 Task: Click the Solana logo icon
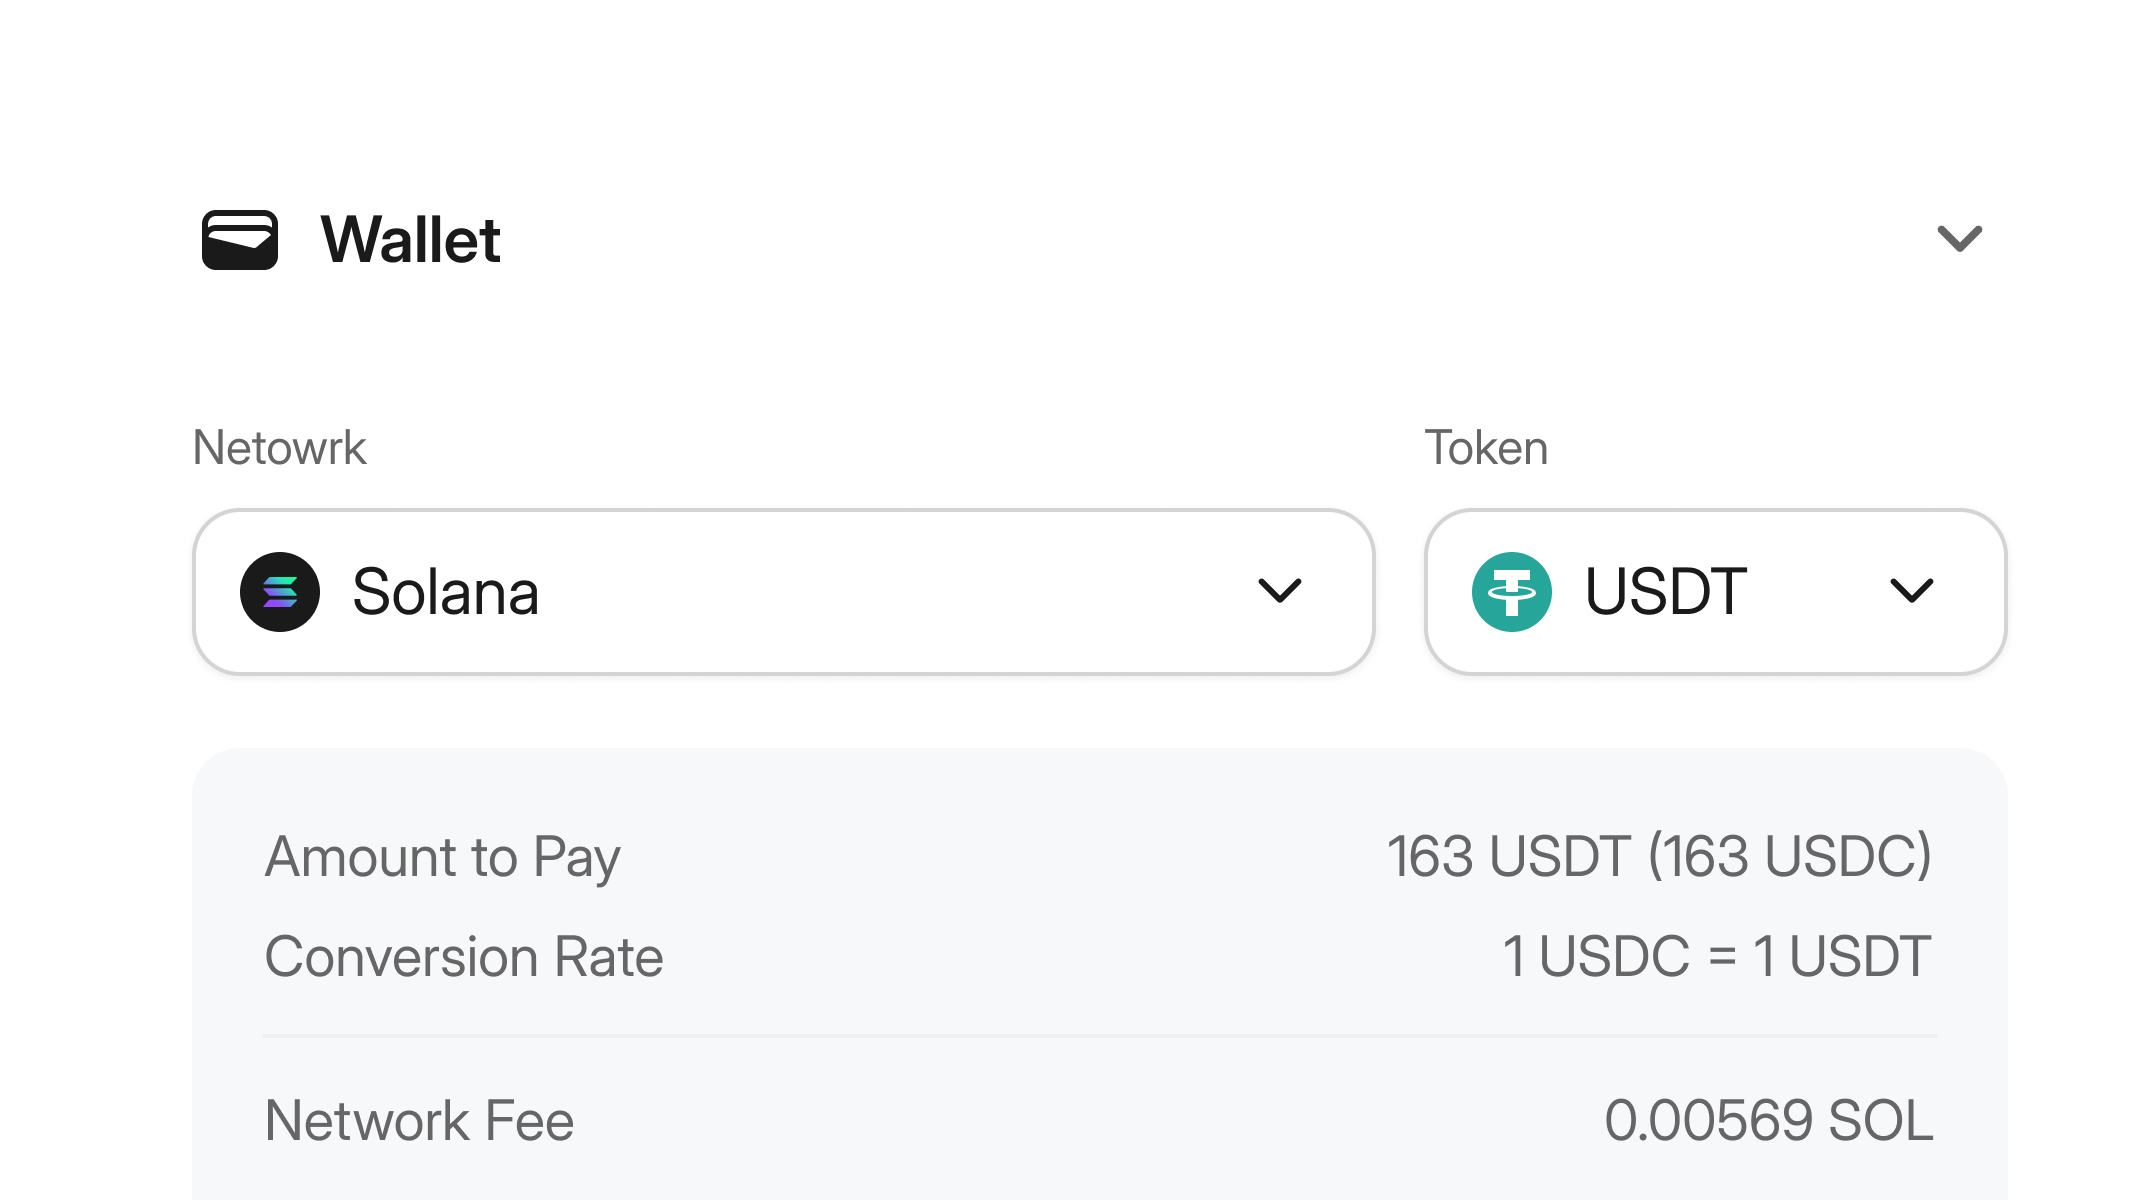(x=280, y=592)
